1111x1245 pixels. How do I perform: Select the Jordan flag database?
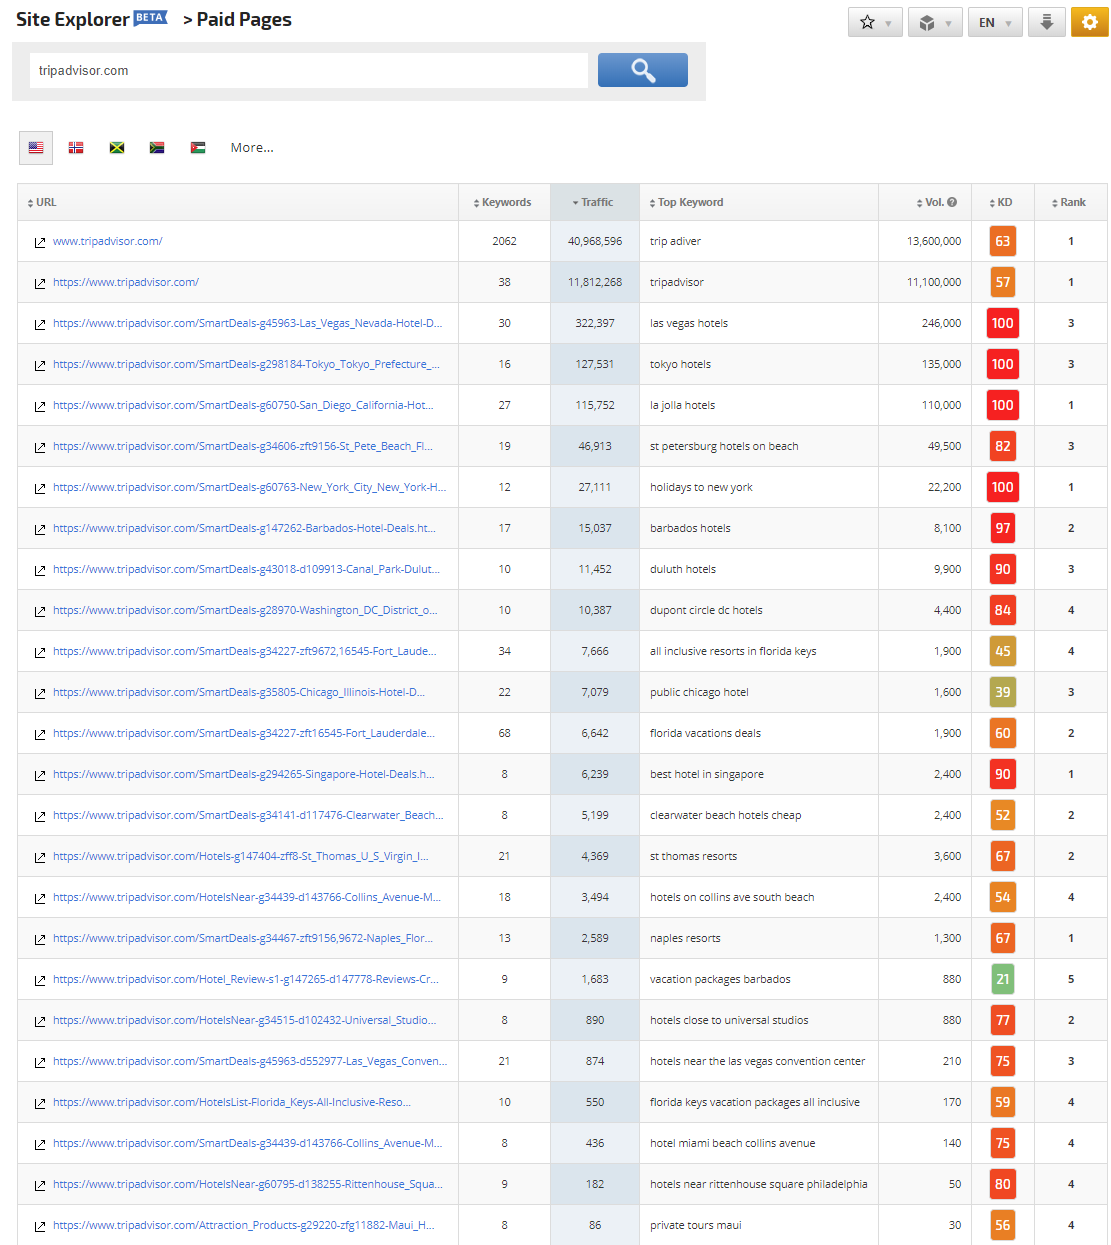198,147
